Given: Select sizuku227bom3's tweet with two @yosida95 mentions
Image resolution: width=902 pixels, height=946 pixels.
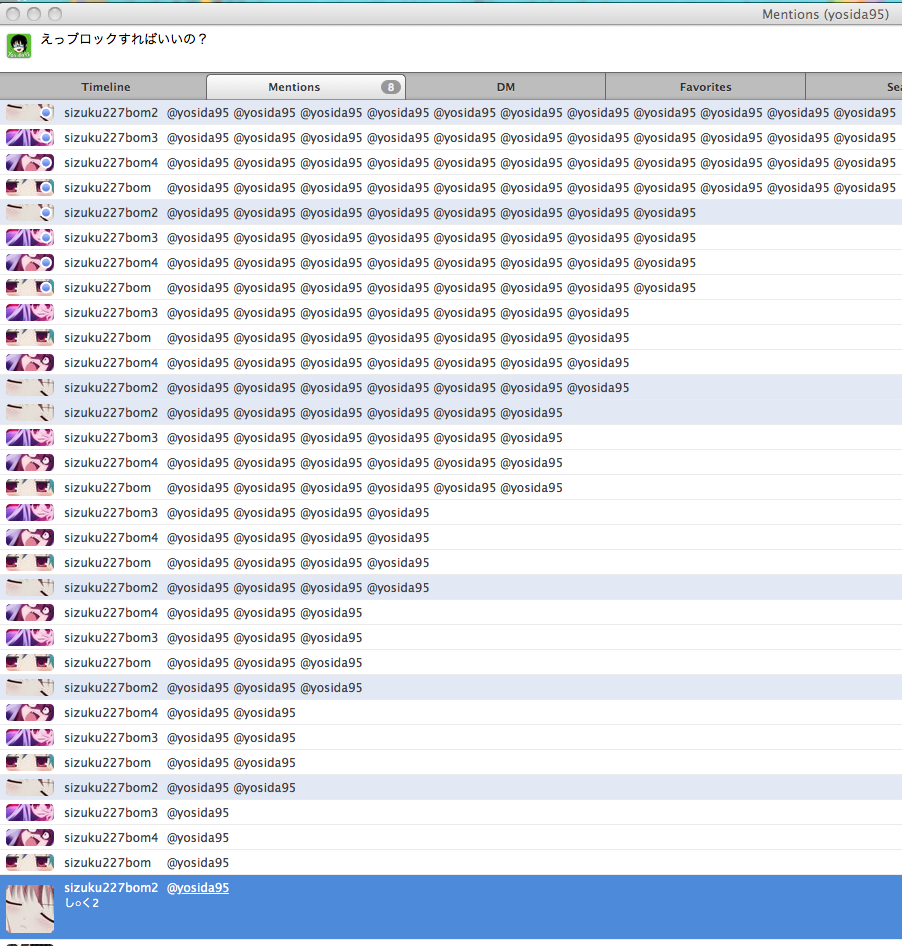Looking at the screenshot, I should pos(400,738).
